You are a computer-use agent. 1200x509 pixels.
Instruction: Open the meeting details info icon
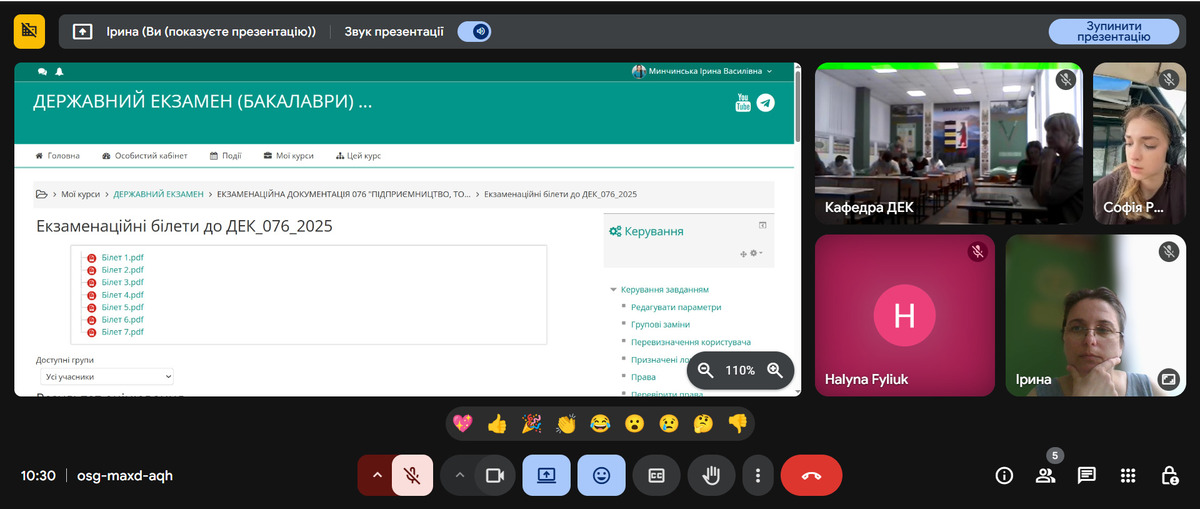[1004, 476]
